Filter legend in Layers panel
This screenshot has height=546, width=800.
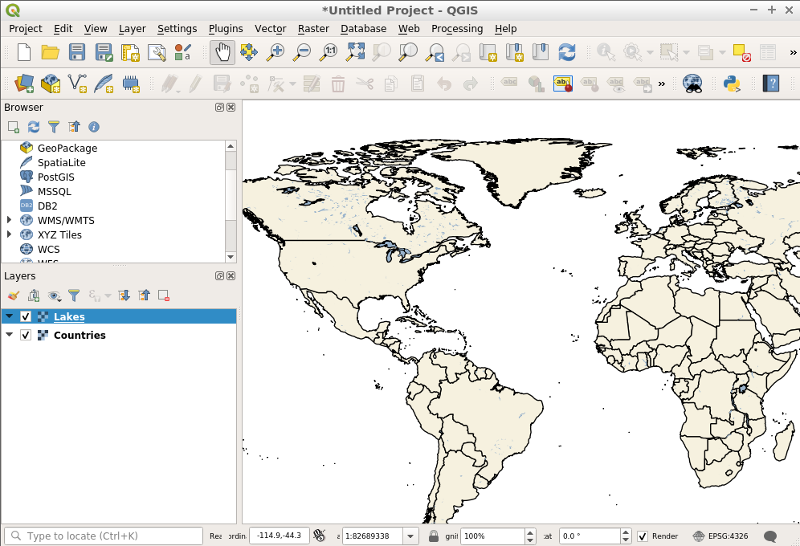tap(74, 295)
